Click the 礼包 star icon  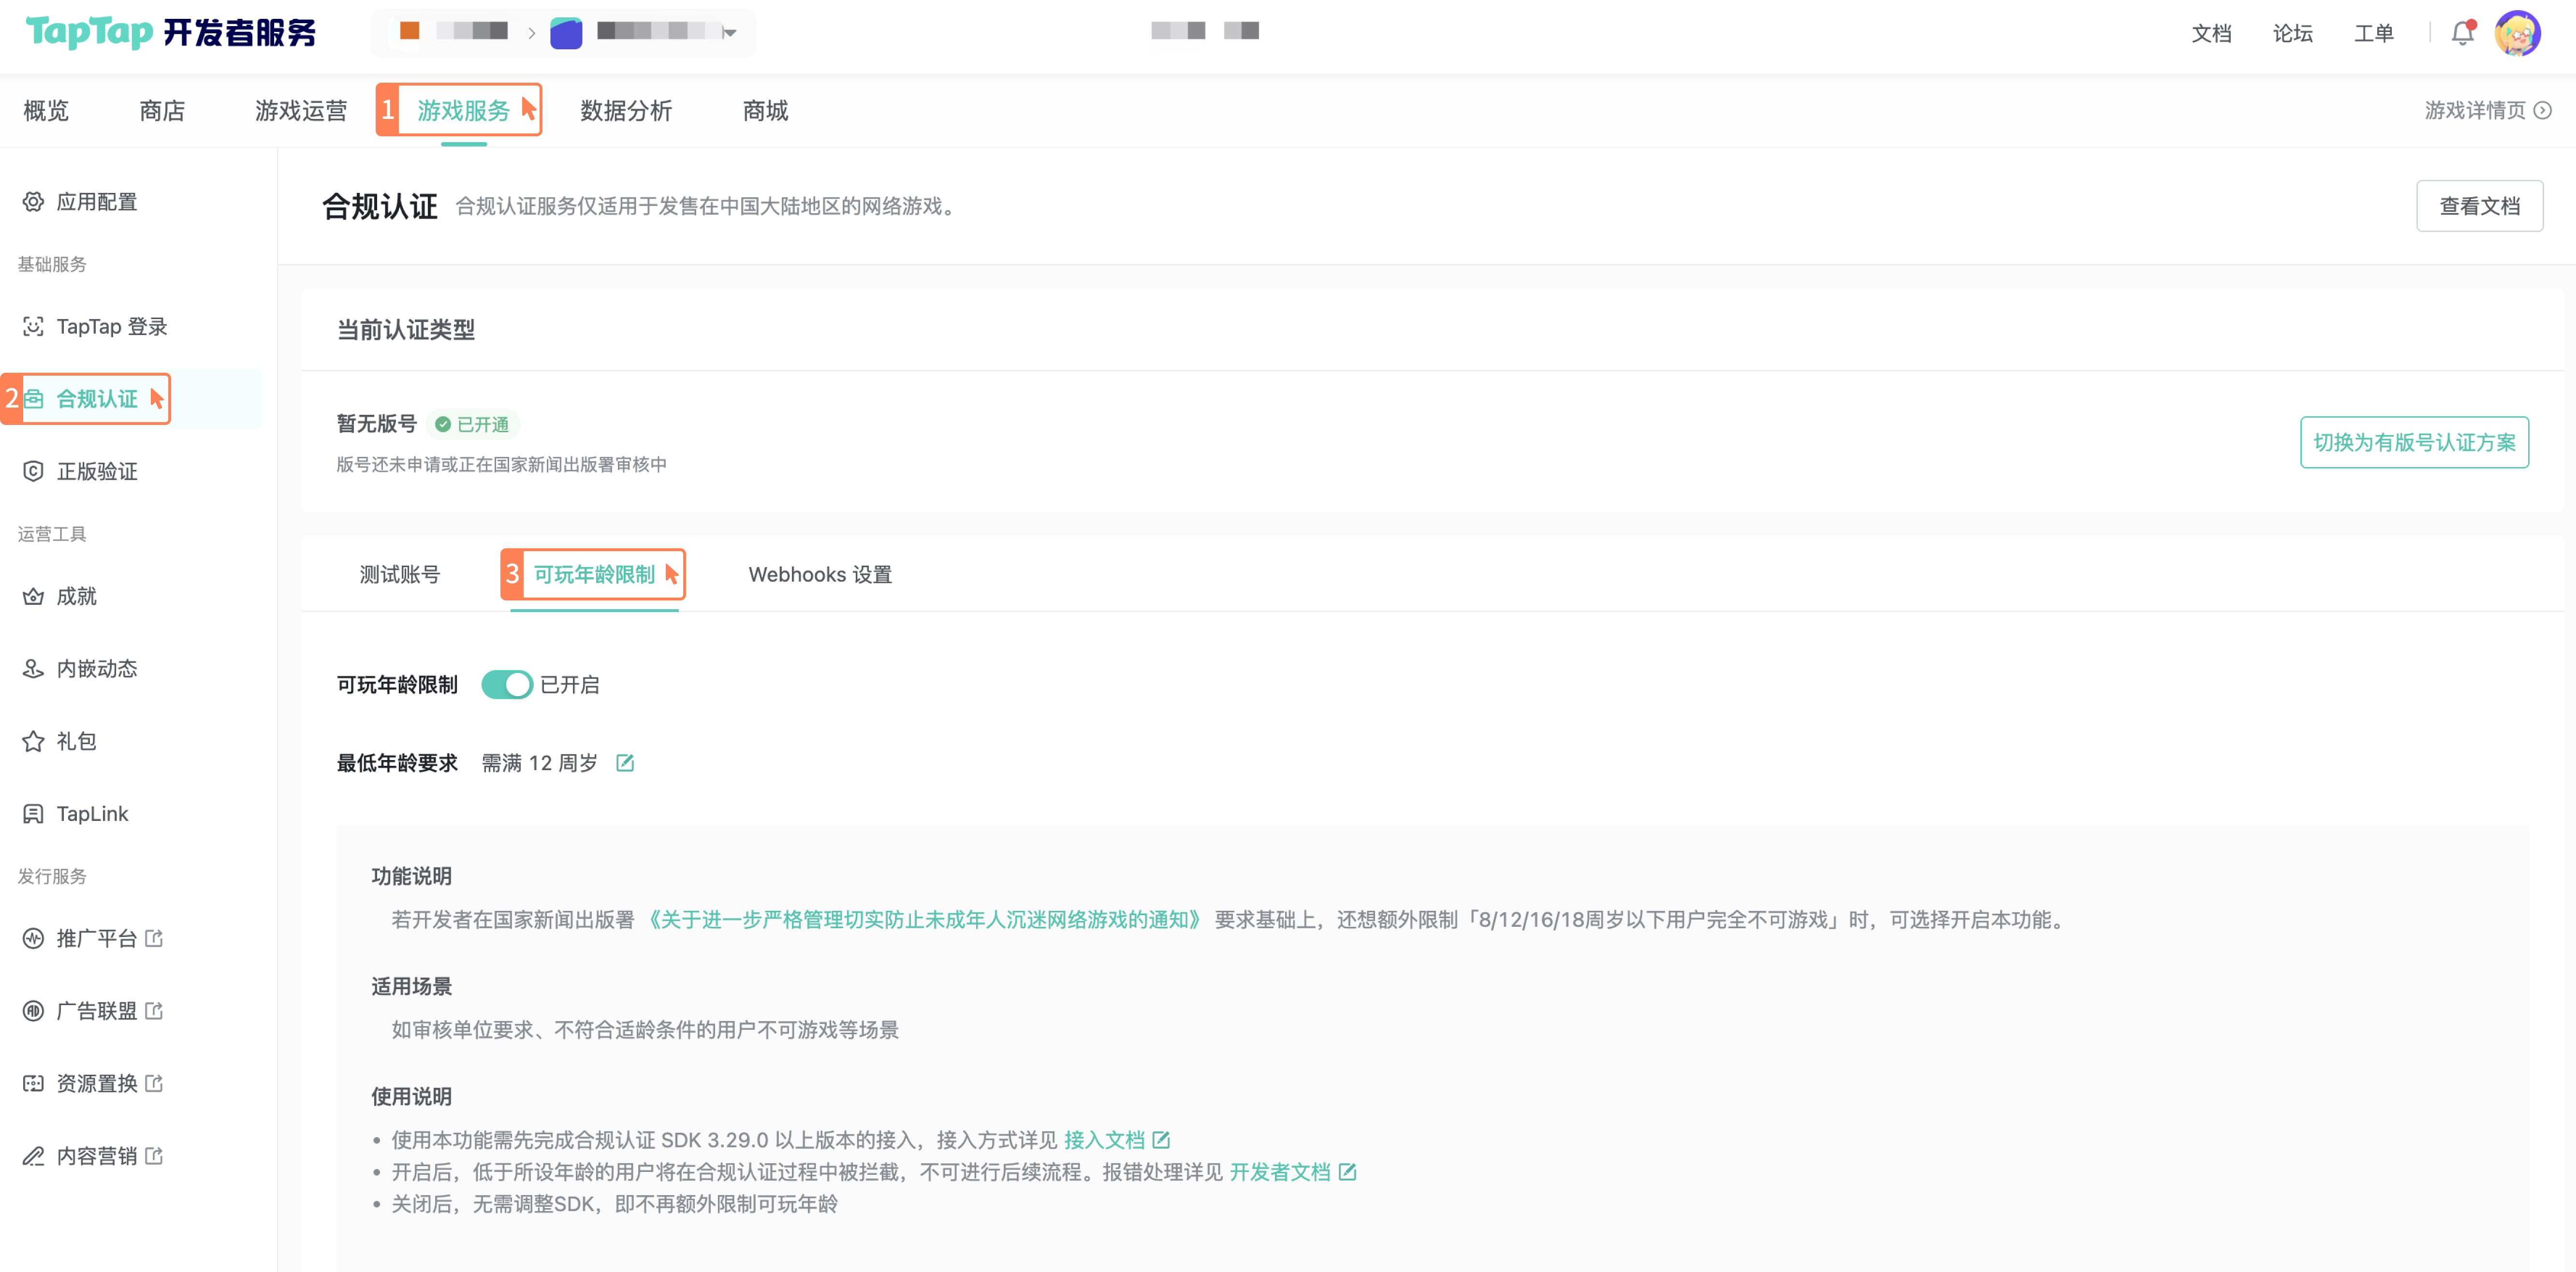tap(33, 741)
